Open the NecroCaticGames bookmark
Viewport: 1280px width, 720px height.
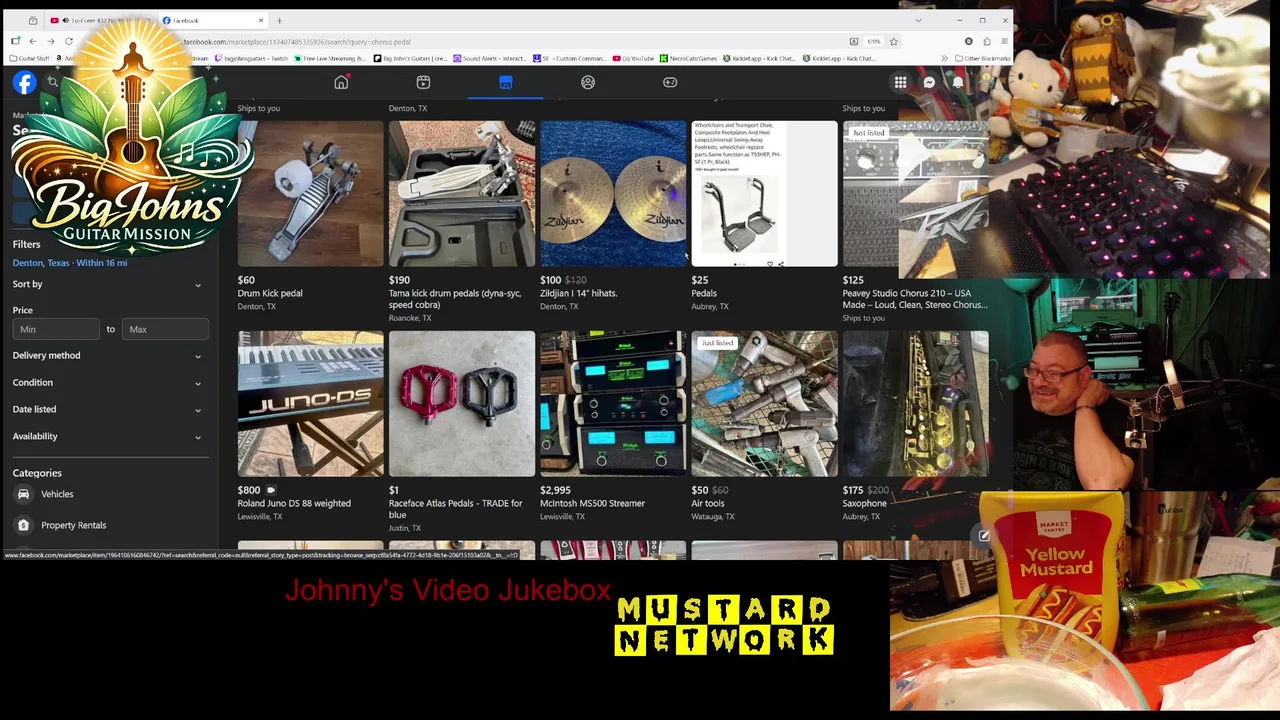[688, 58]
